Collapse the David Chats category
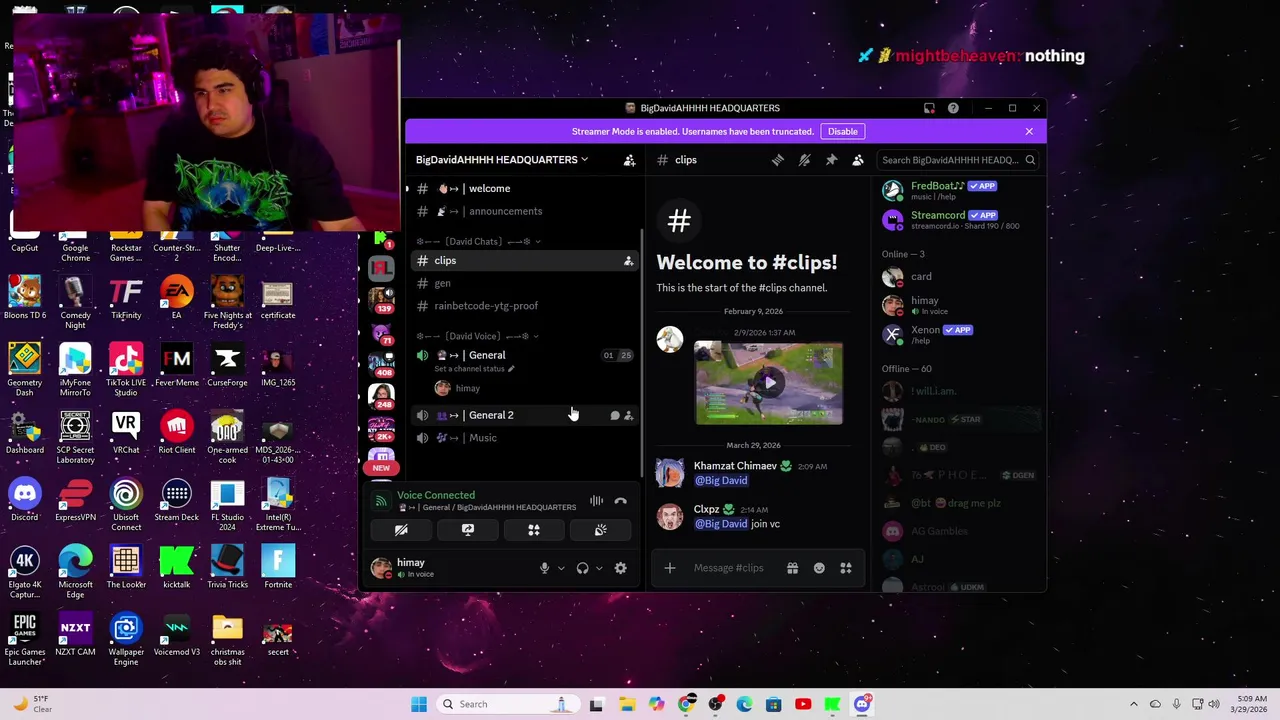This screenshot has width=1280, height=720. point(478,241)
